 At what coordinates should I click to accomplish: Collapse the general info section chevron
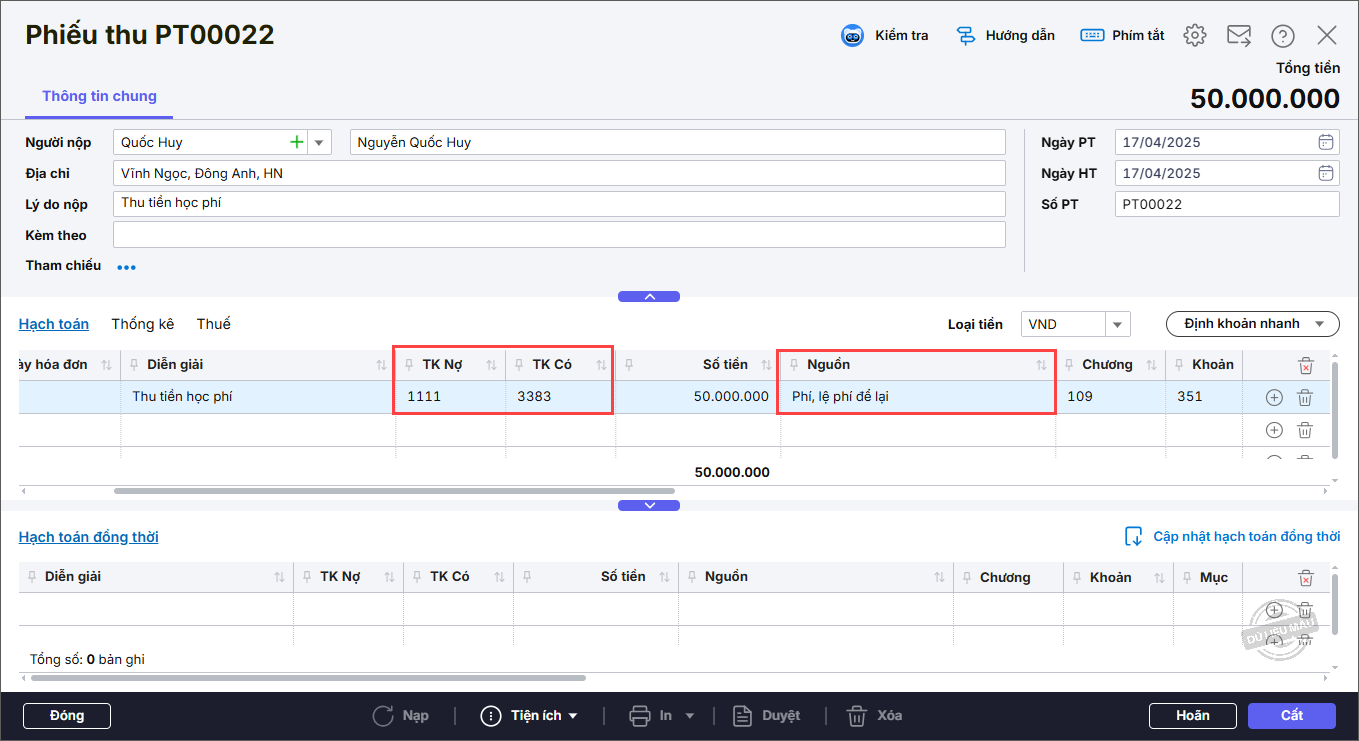point(649,297)
